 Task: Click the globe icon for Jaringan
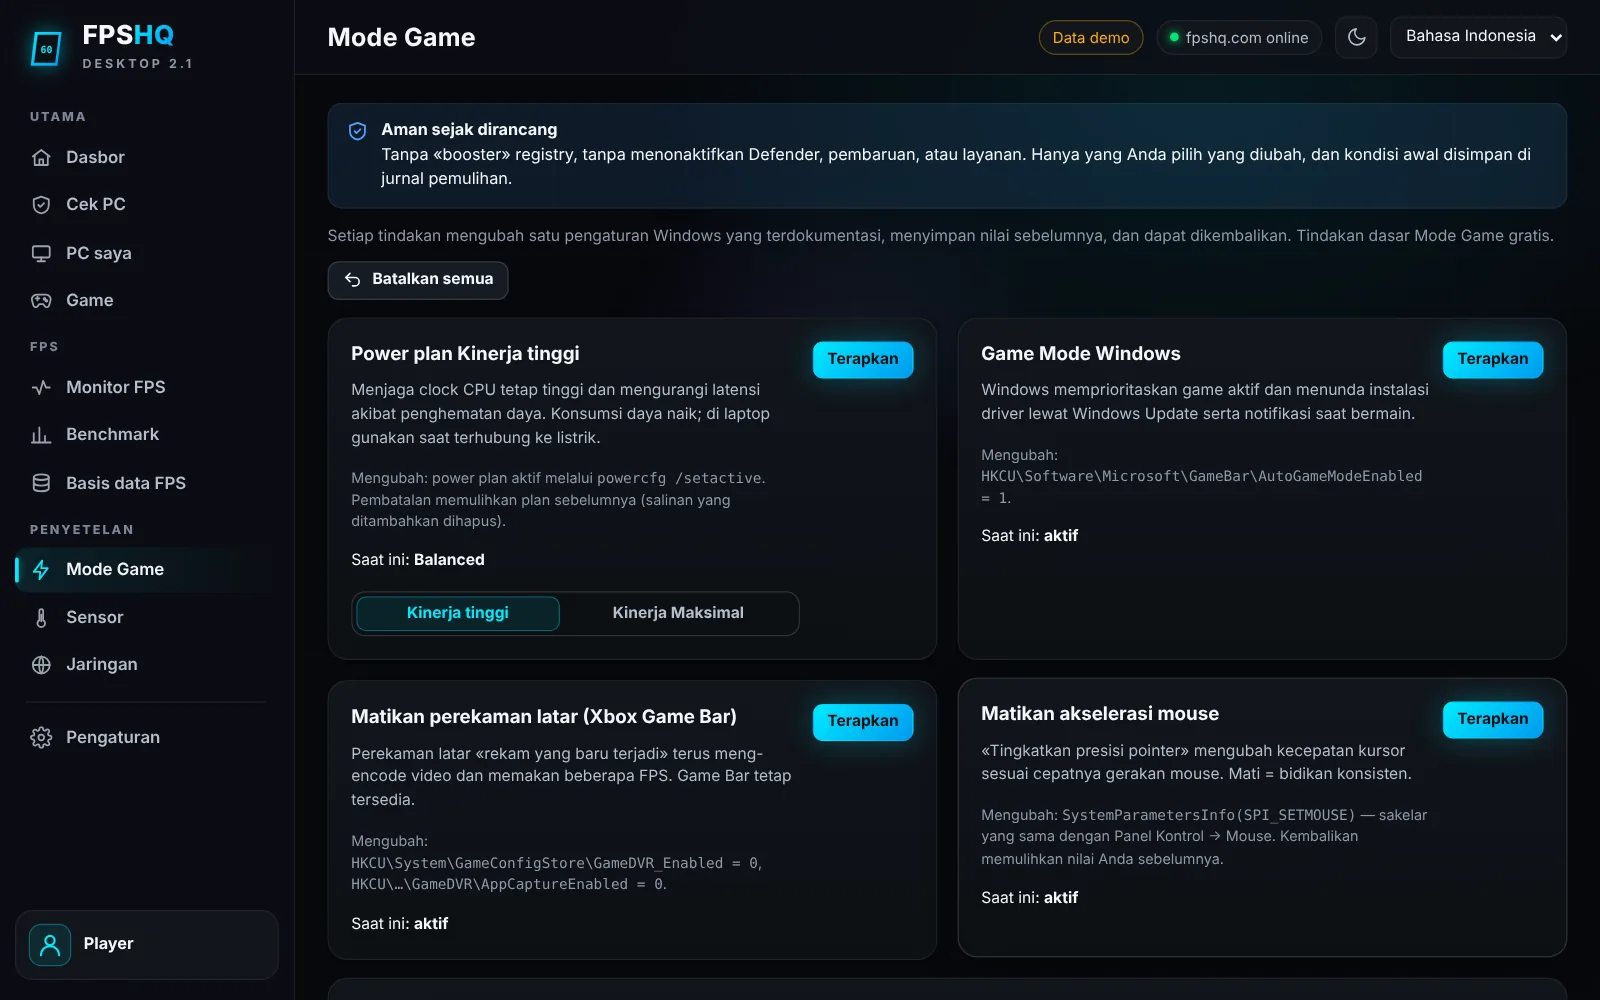pos(41,664)
